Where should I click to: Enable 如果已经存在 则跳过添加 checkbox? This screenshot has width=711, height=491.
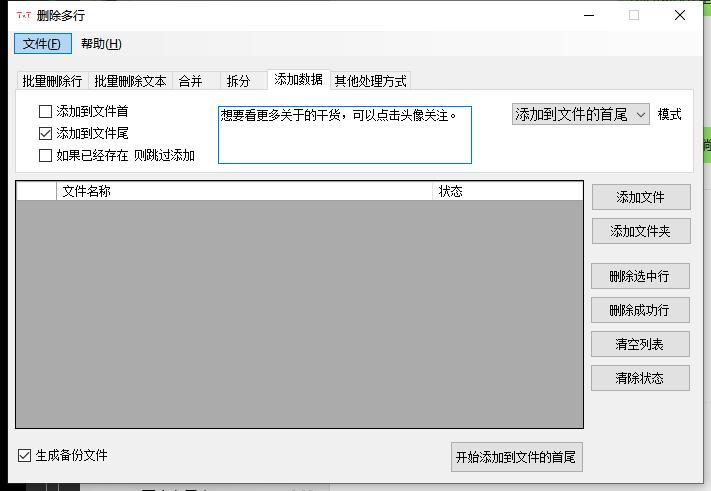45,155
